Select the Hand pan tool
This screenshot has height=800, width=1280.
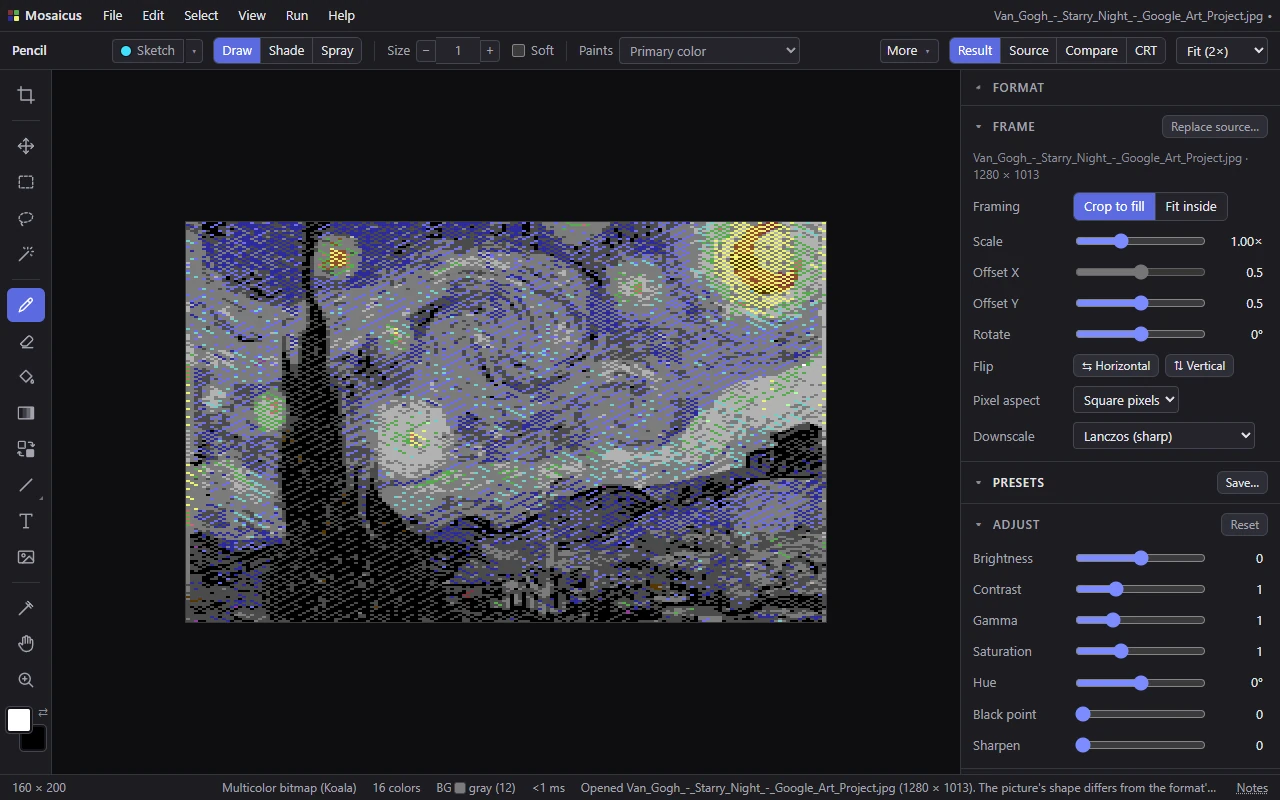[26, 644]
